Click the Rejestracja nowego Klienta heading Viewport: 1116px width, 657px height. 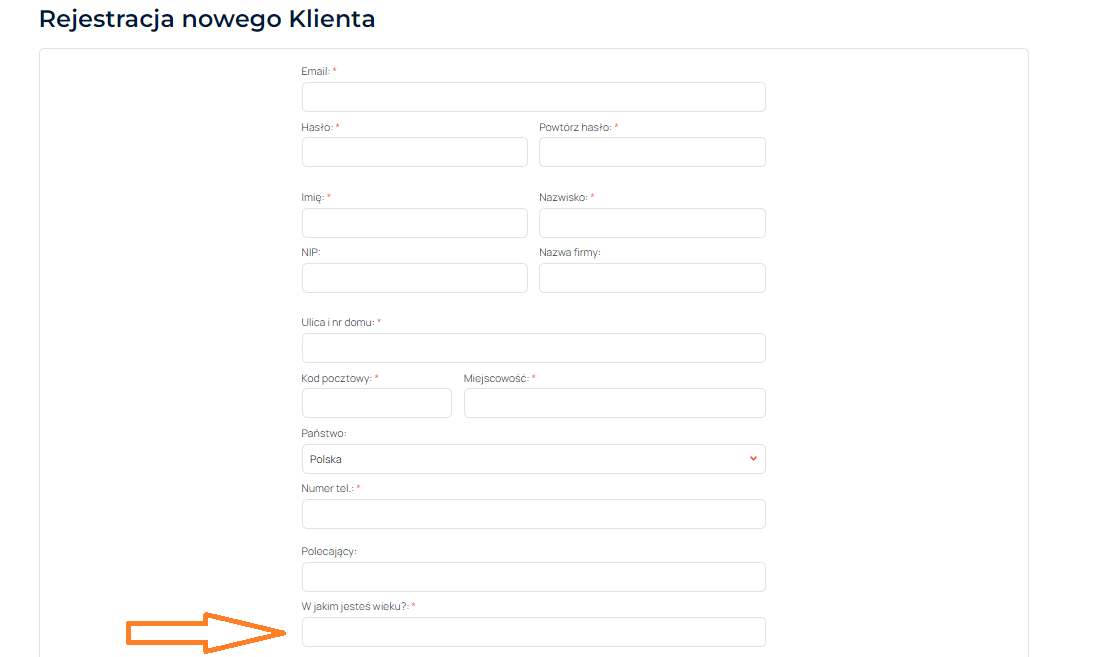click(x=207, y=19)
